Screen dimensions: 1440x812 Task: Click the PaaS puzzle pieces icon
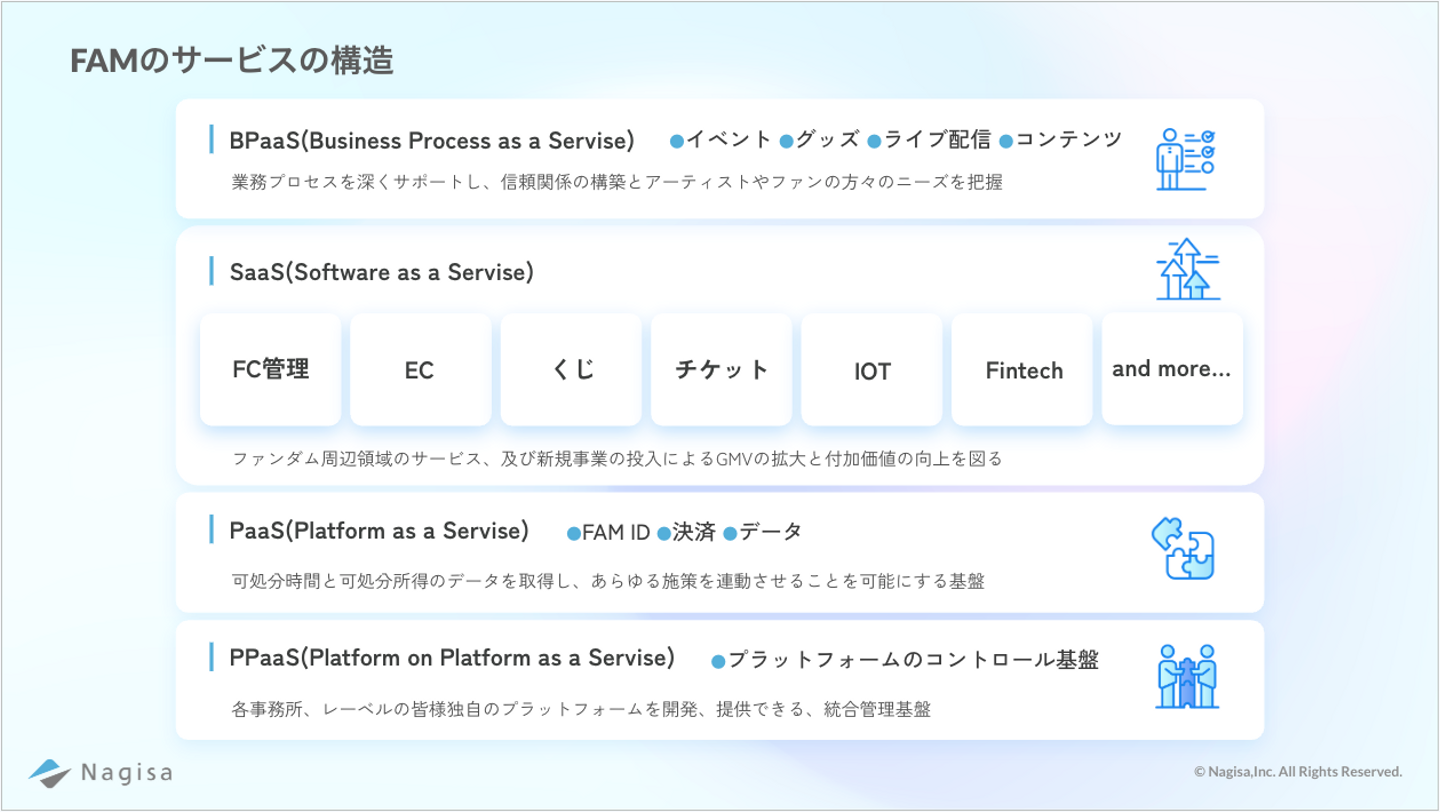coord(1183,548)
